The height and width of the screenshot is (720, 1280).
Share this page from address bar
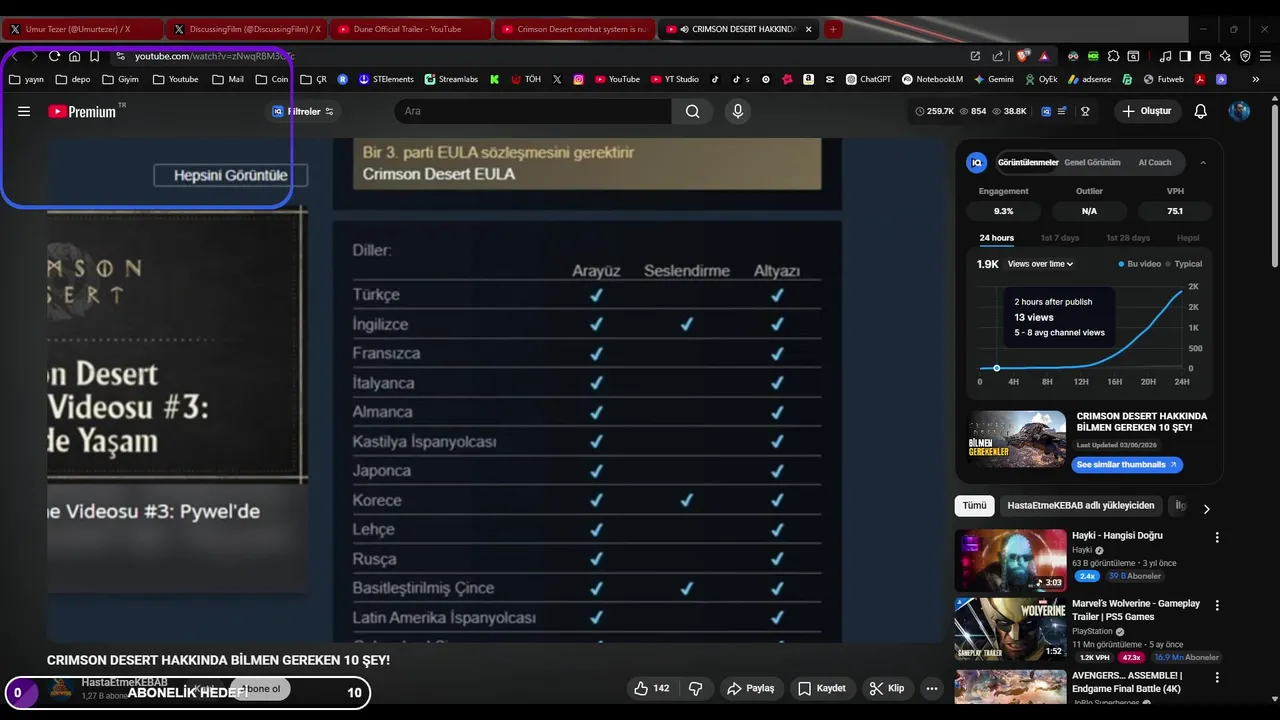997,56
